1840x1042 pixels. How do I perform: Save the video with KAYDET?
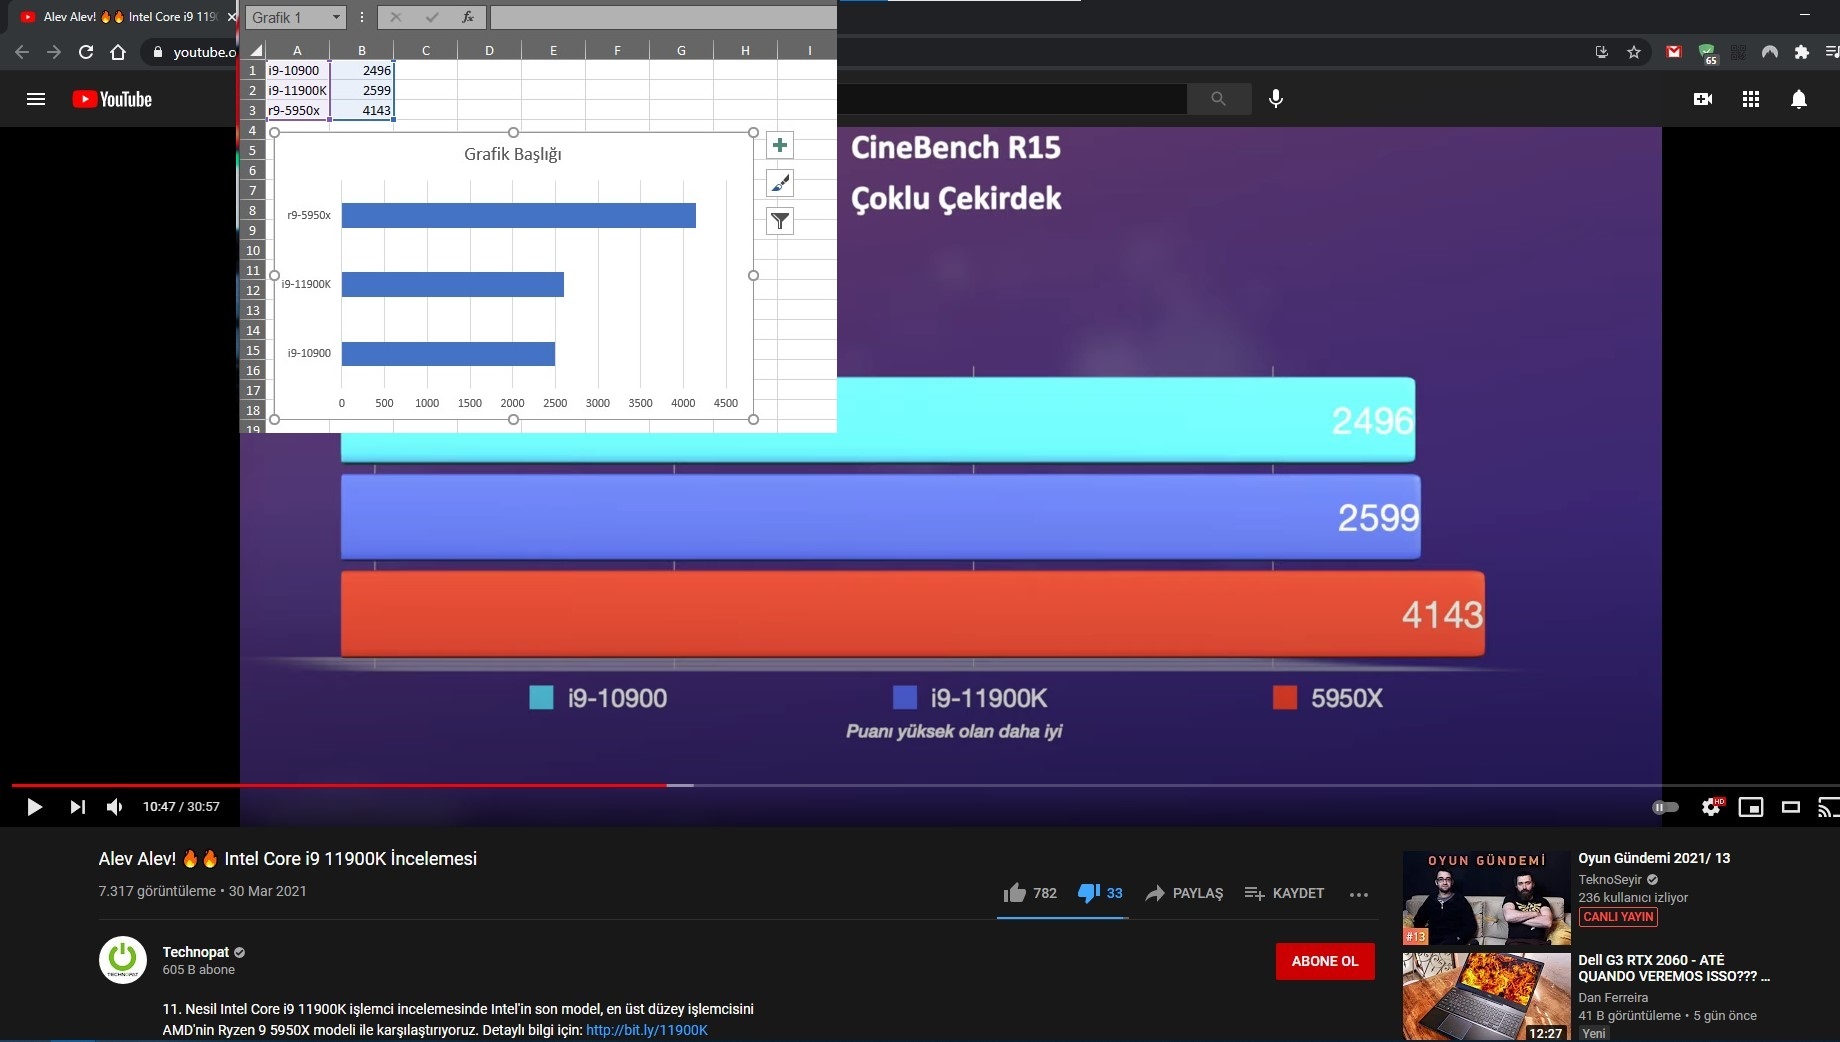(x=1284, y=893)
